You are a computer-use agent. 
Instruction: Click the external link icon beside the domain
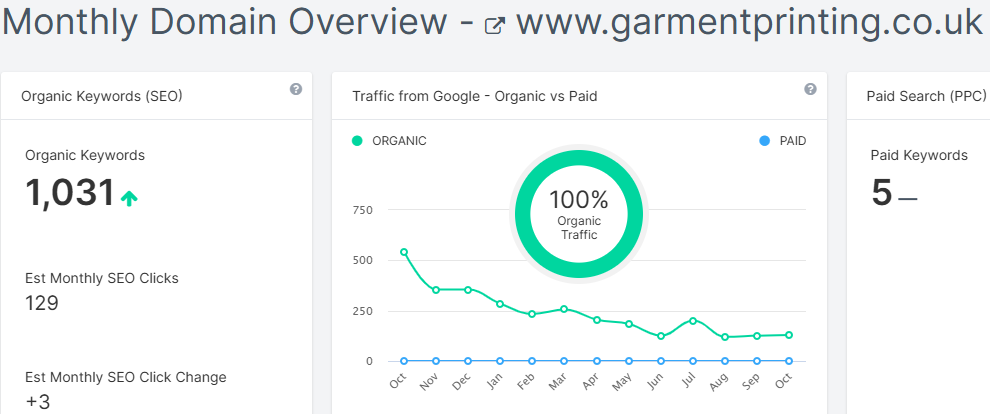(494, 27)
